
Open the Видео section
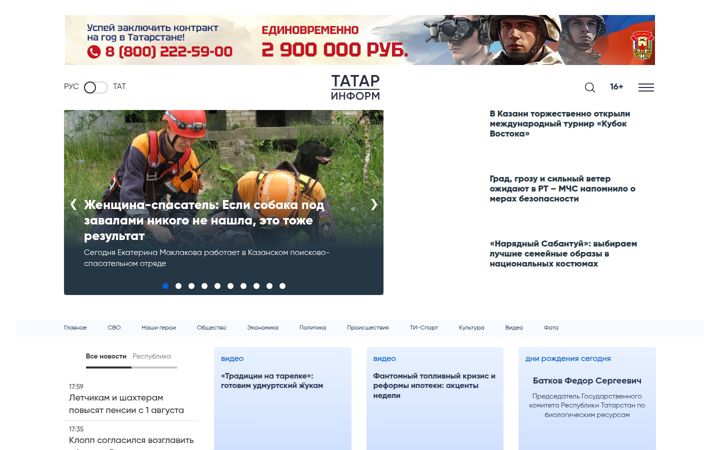[514, 327]
